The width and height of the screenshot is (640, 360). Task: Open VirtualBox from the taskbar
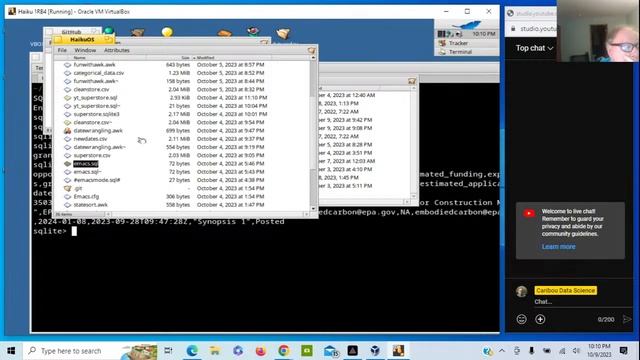(376, 351)
